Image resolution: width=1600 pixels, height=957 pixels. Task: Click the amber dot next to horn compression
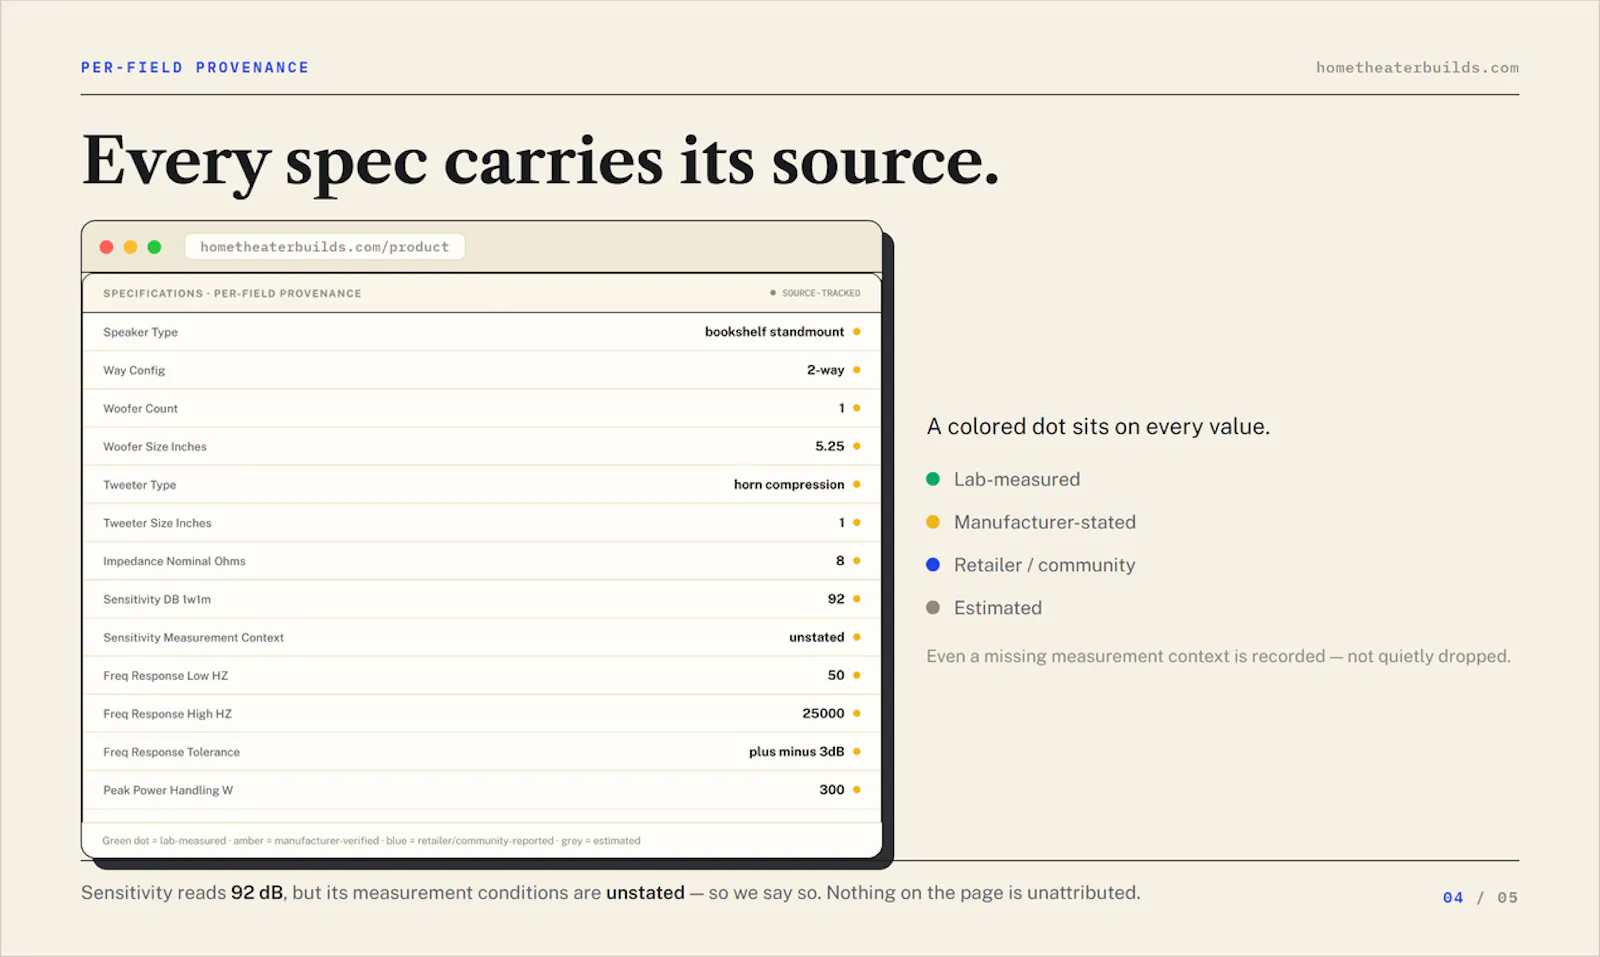(857, 485)
